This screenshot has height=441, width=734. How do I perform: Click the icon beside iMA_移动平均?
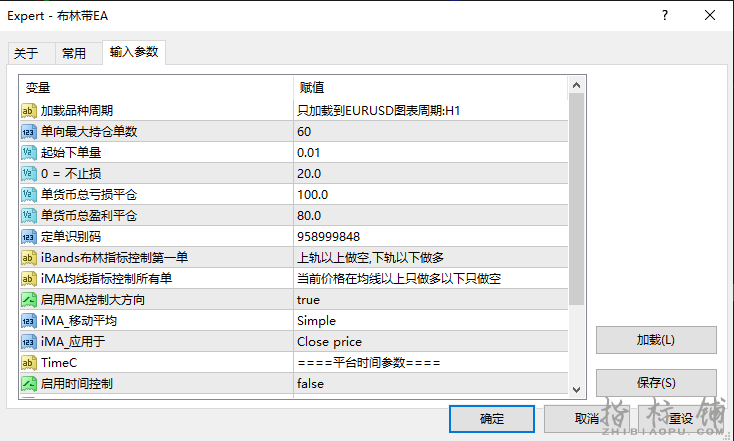(29, 321)
